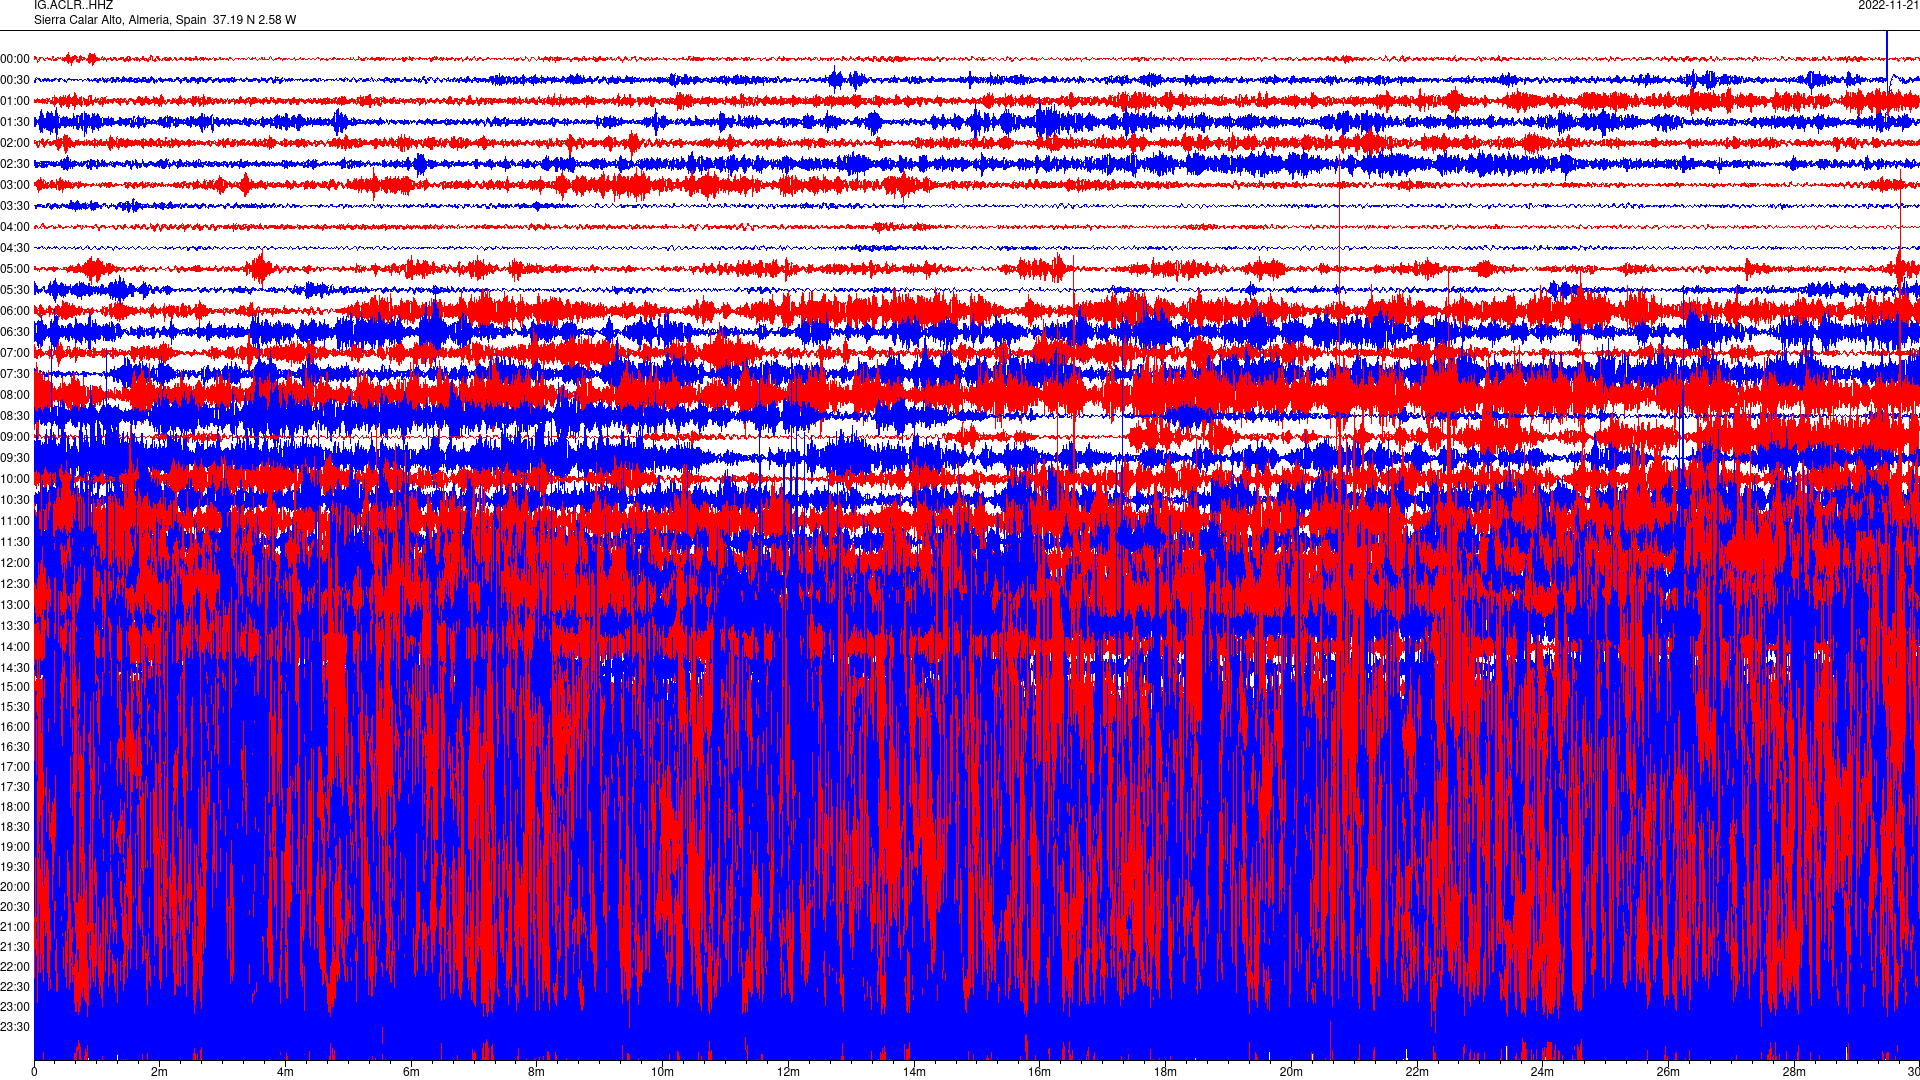
Task: Click the 16m tick label on time axis
Action: pos(1040,1072)
